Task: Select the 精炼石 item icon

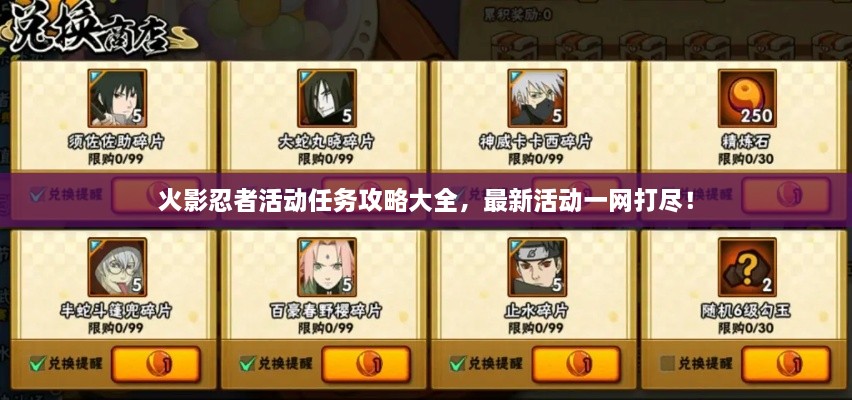Action: coord(748,98)
